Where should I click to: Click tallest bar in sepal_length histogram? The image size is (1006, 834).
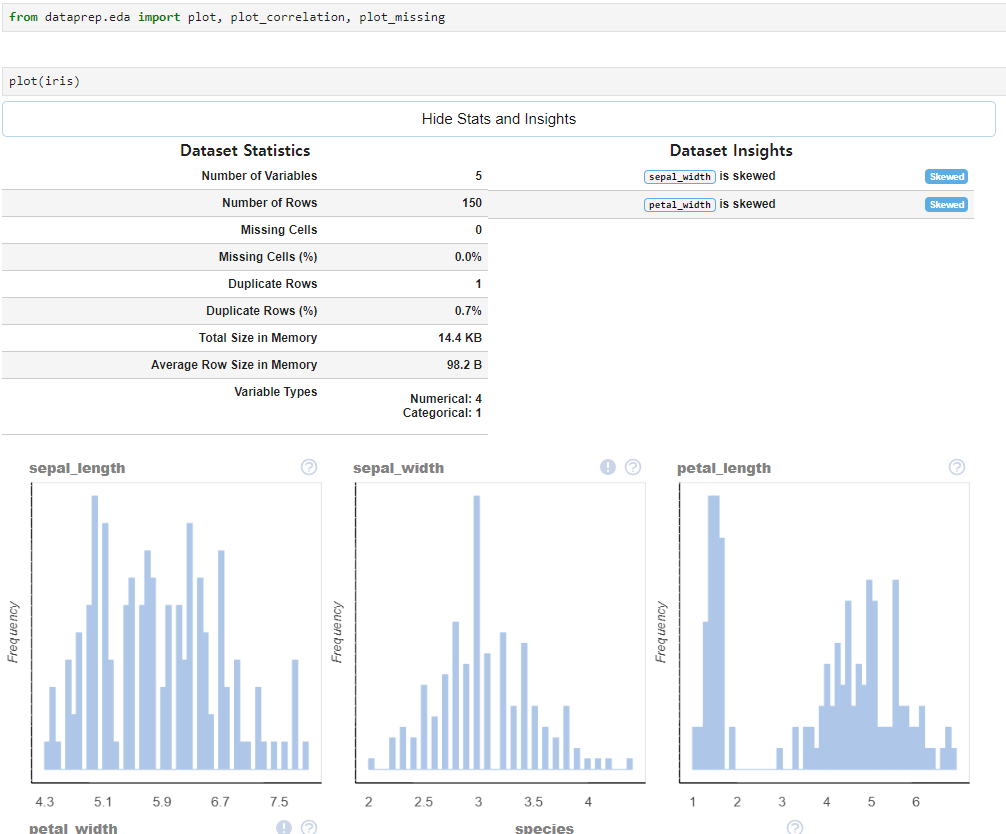95,632
